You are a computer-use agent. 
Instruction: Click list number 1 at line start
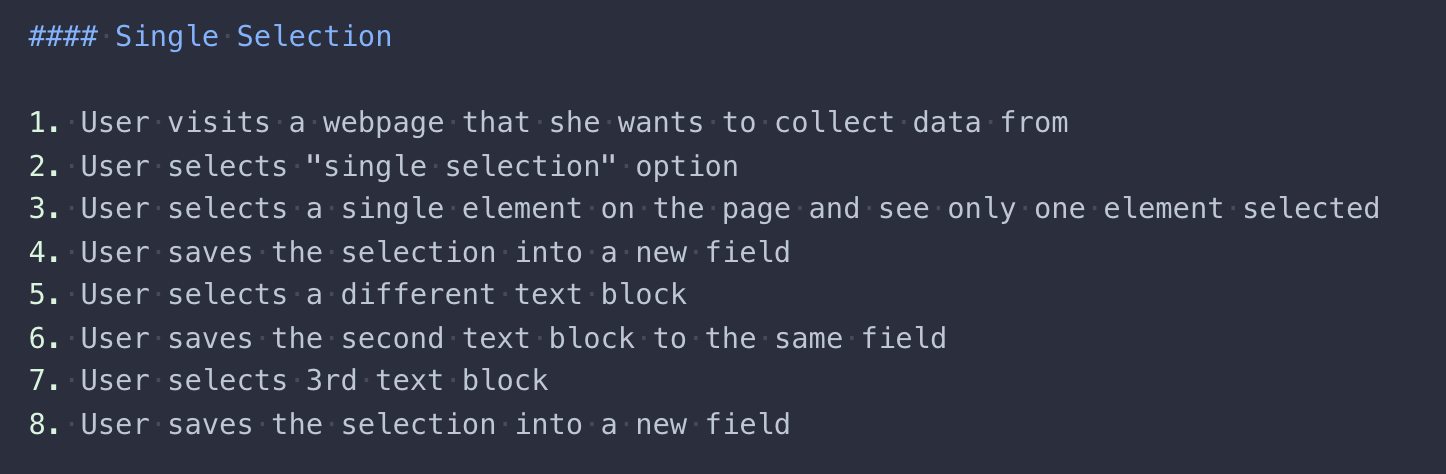coord(45,123)
